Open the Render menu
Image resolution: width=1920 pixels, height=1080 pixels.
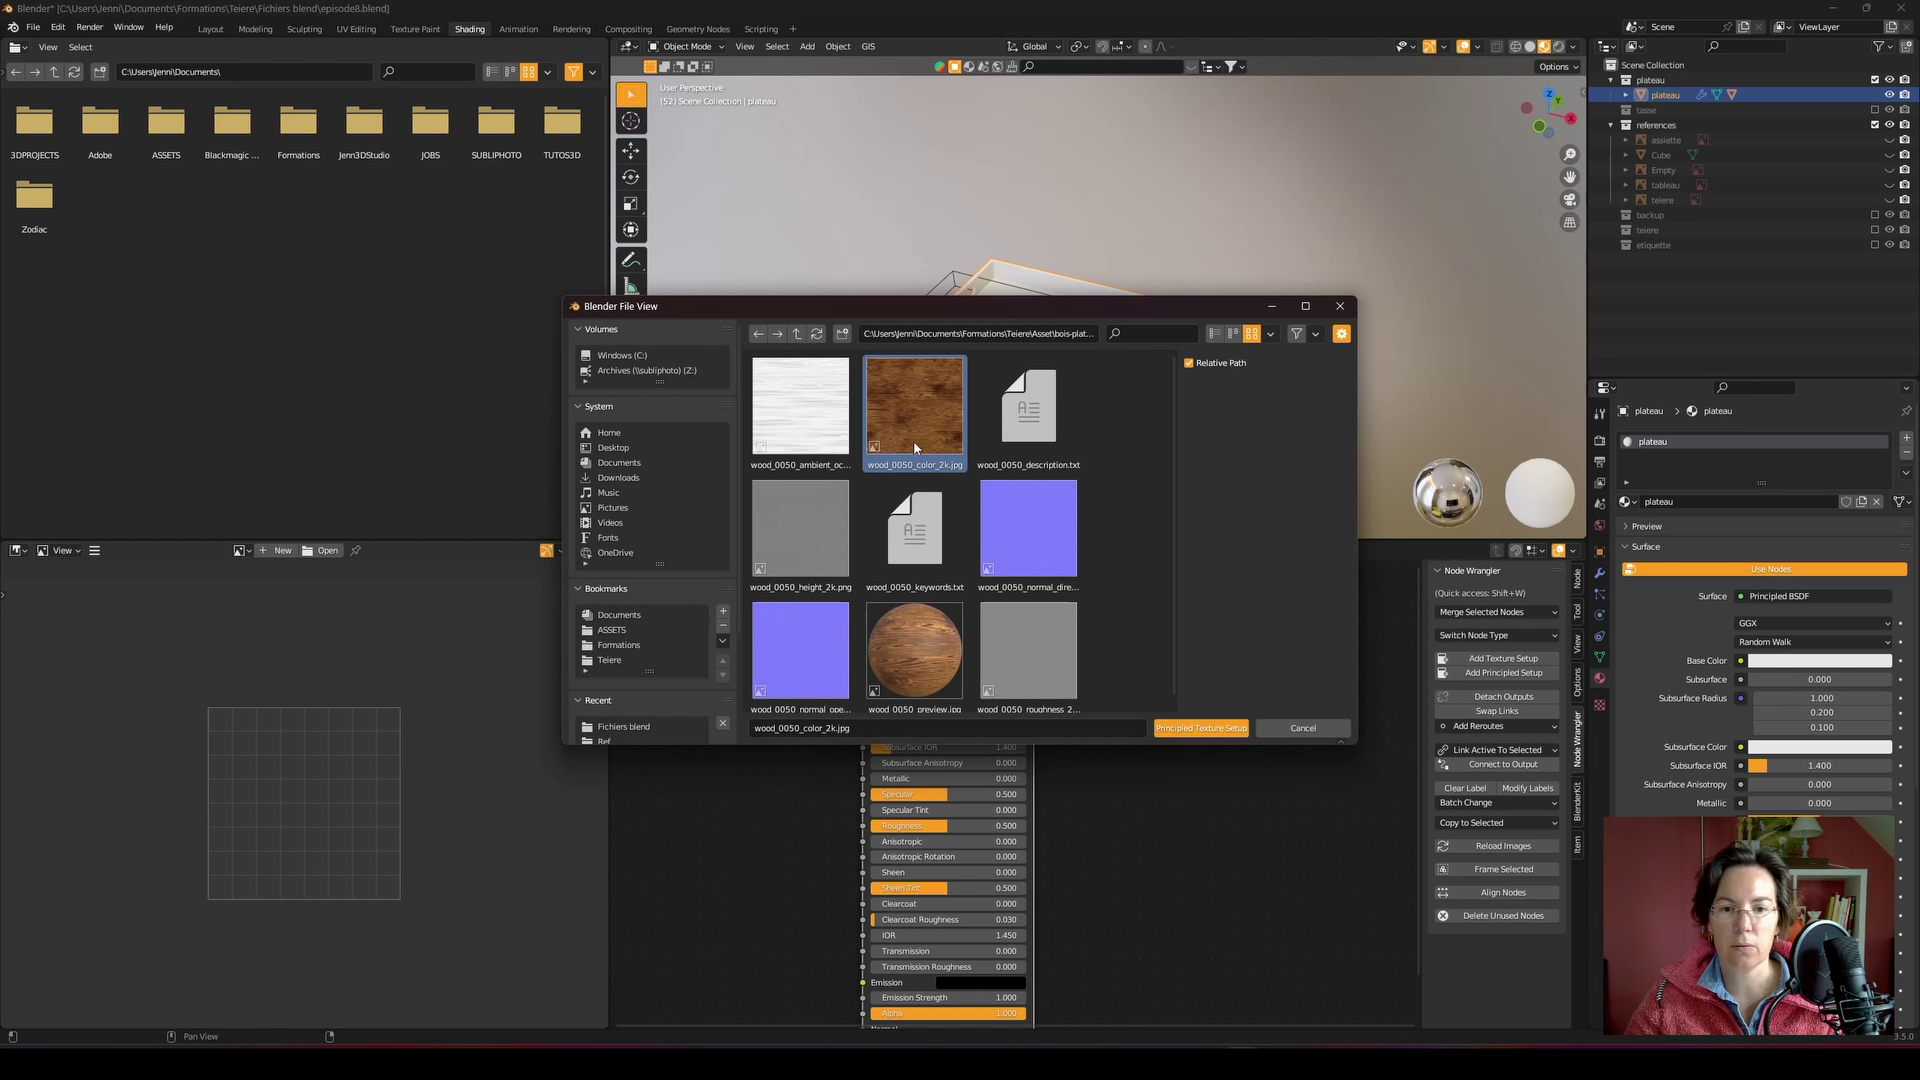click(89, 27)
